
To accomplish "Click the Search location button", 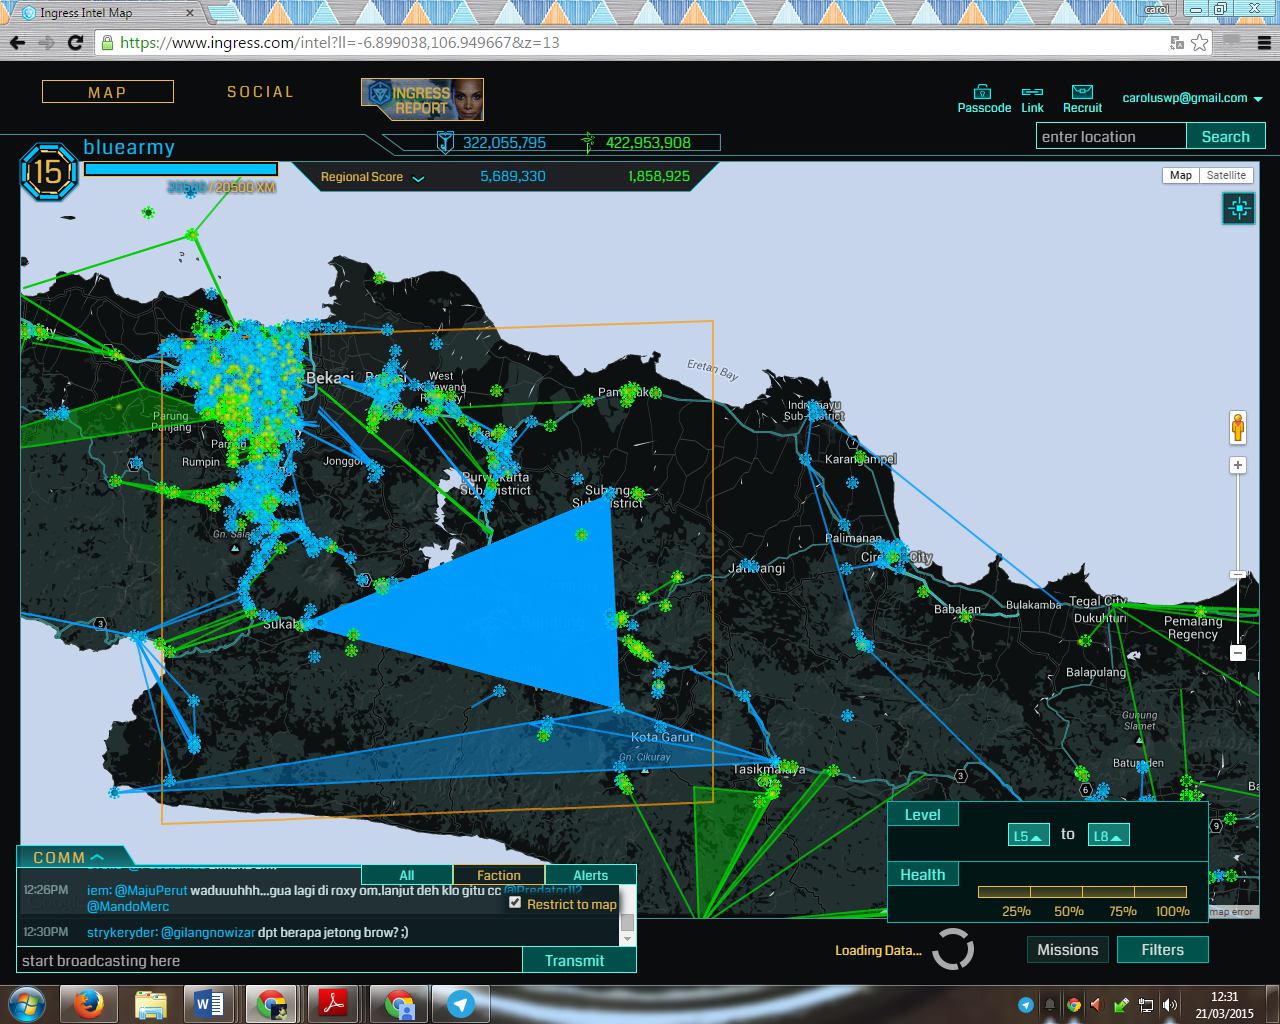I will [1225, 136].
